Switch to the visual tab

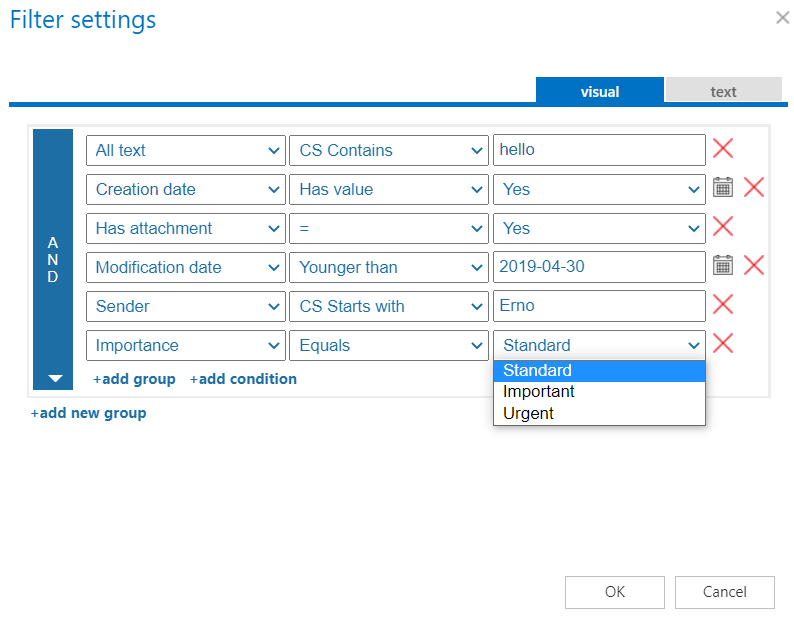[x=599, y=91]
